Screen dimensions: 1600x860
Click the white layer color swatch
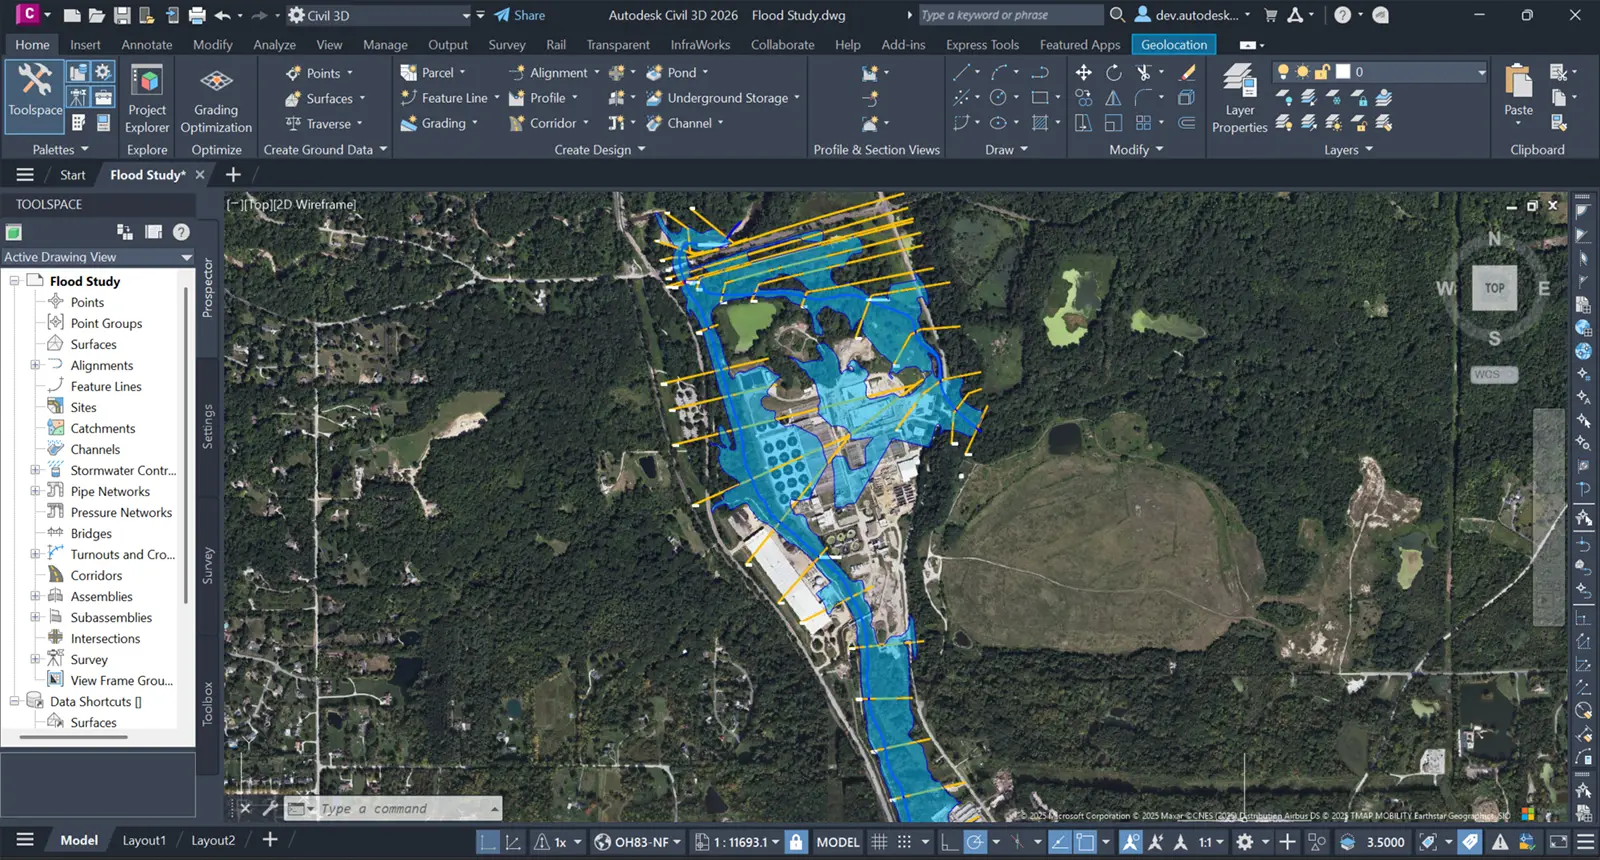1343,72
